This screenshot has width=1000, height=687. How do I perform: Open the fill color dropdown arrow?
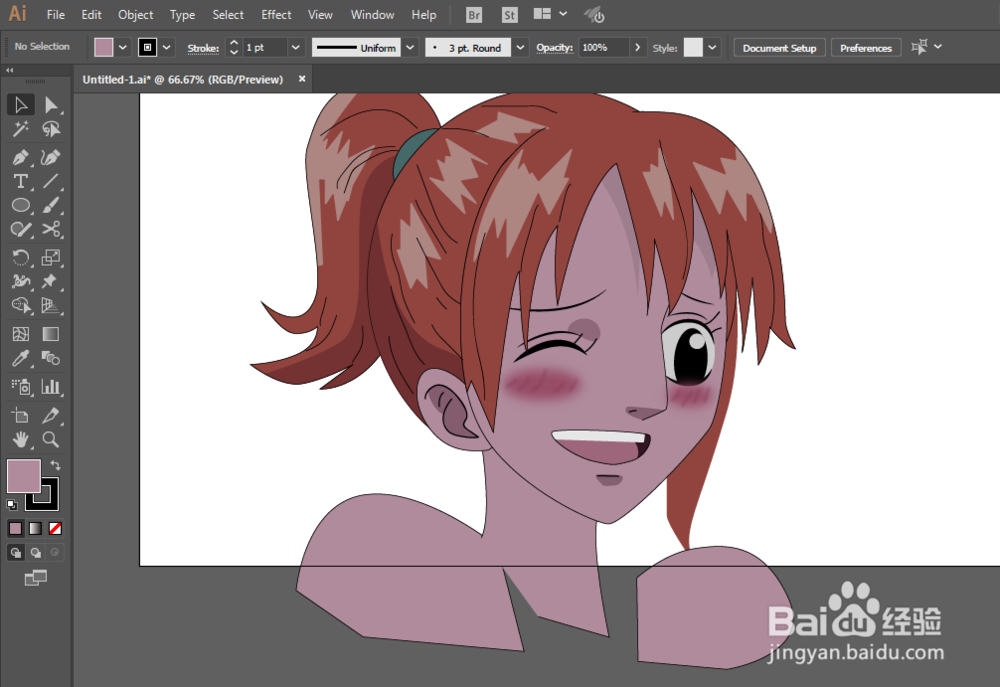tap(122, 47)
